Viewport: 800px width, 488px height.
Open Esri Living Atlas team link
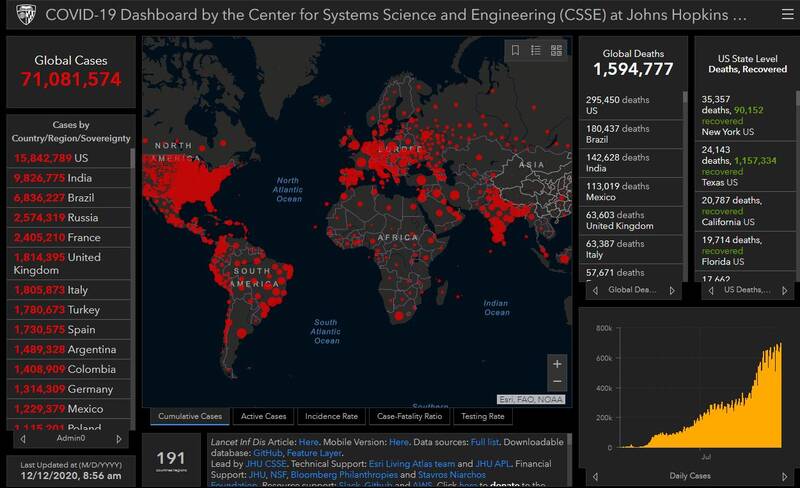412,463
